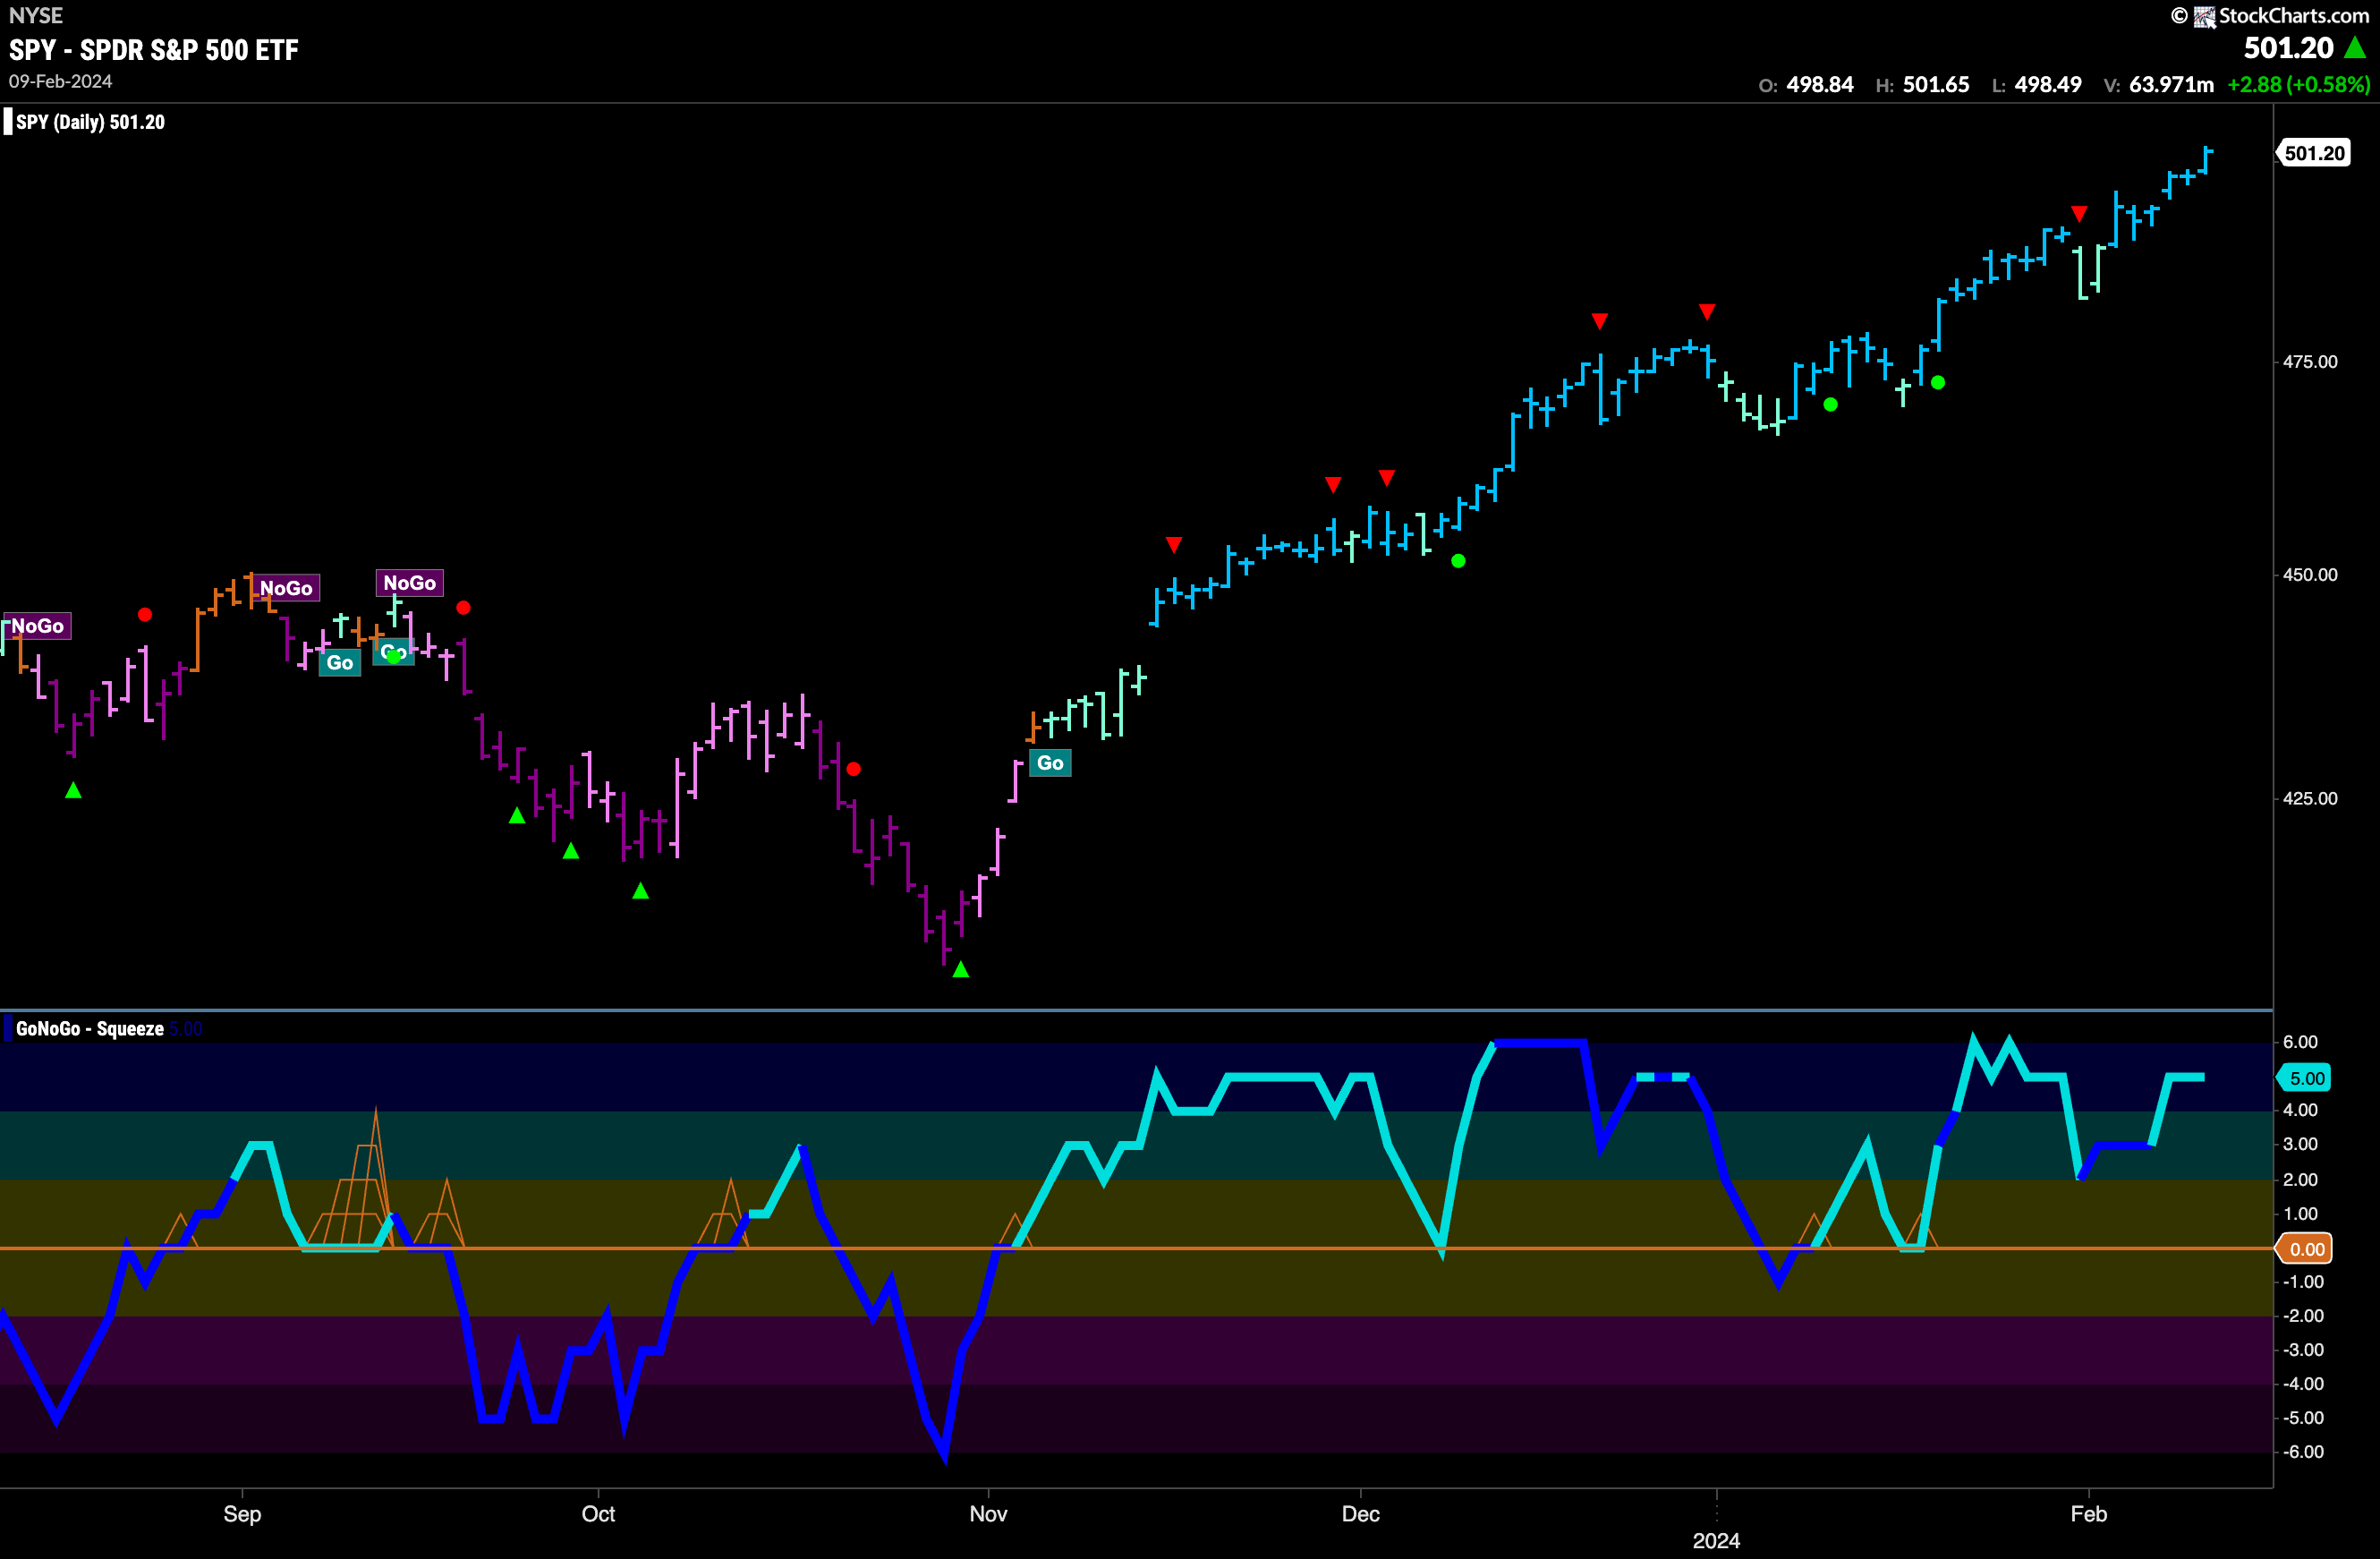Screen dimensions: 2380x1559
Task: Click the Nov label on the time axis
Action: click(988, 1514)
